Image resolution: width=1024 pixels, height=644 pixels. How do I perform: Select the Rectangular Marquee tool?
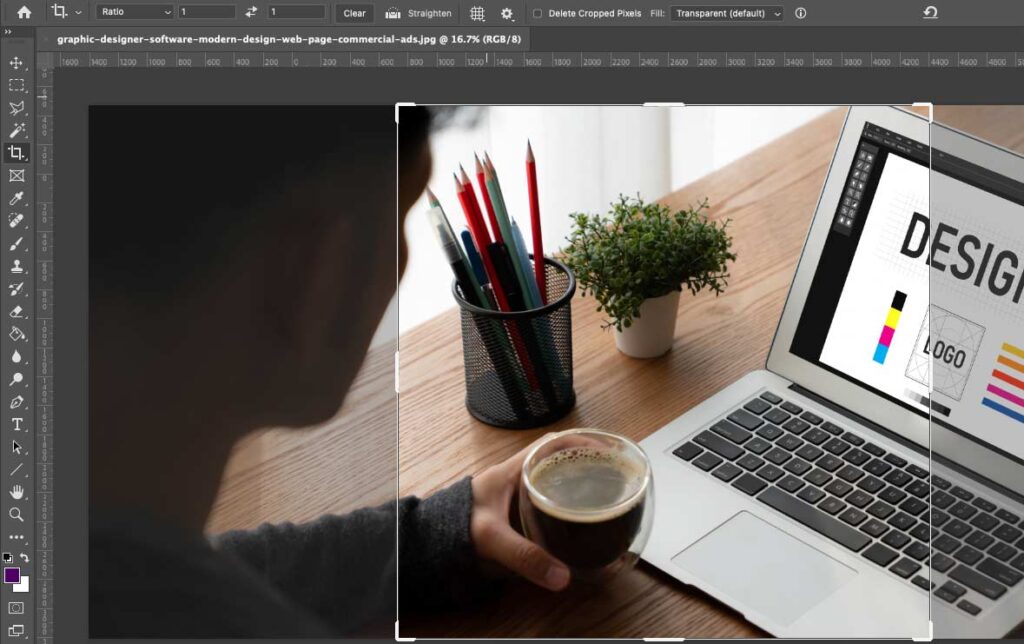[16, 86]
